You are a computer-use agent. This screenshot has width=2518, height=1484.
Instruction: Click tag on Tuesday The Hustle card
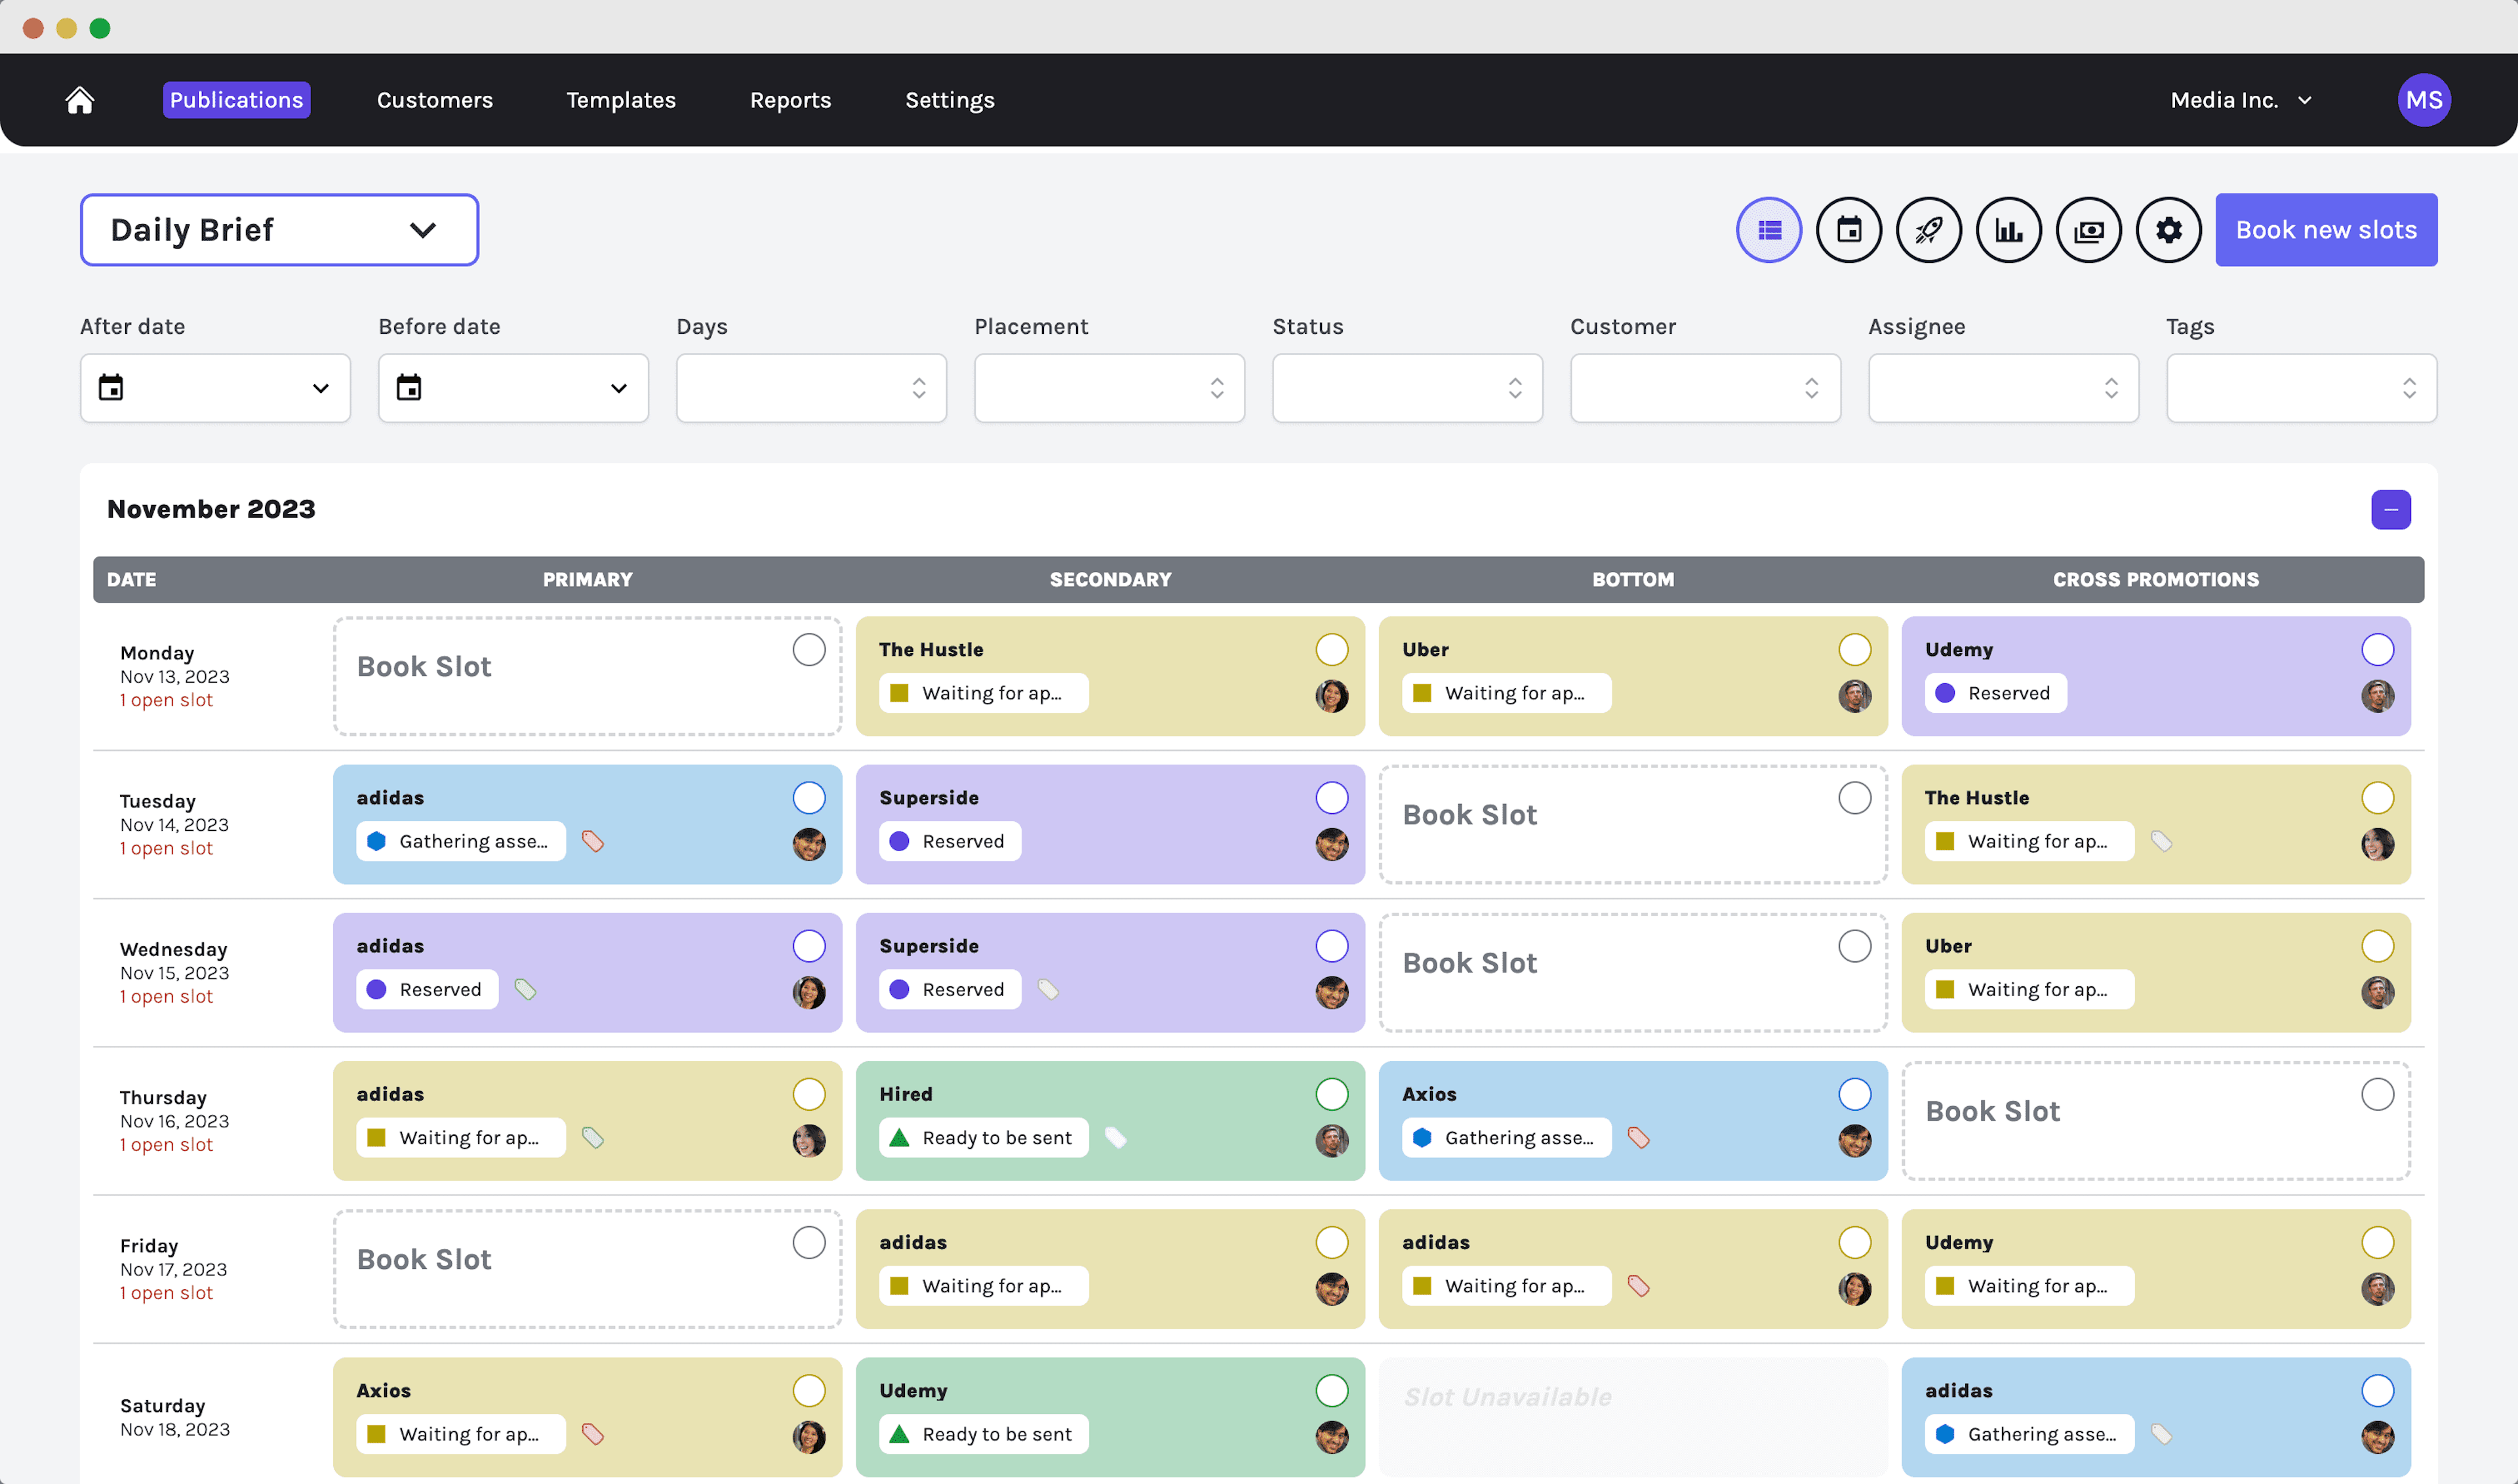click(x=2162, y=841)
